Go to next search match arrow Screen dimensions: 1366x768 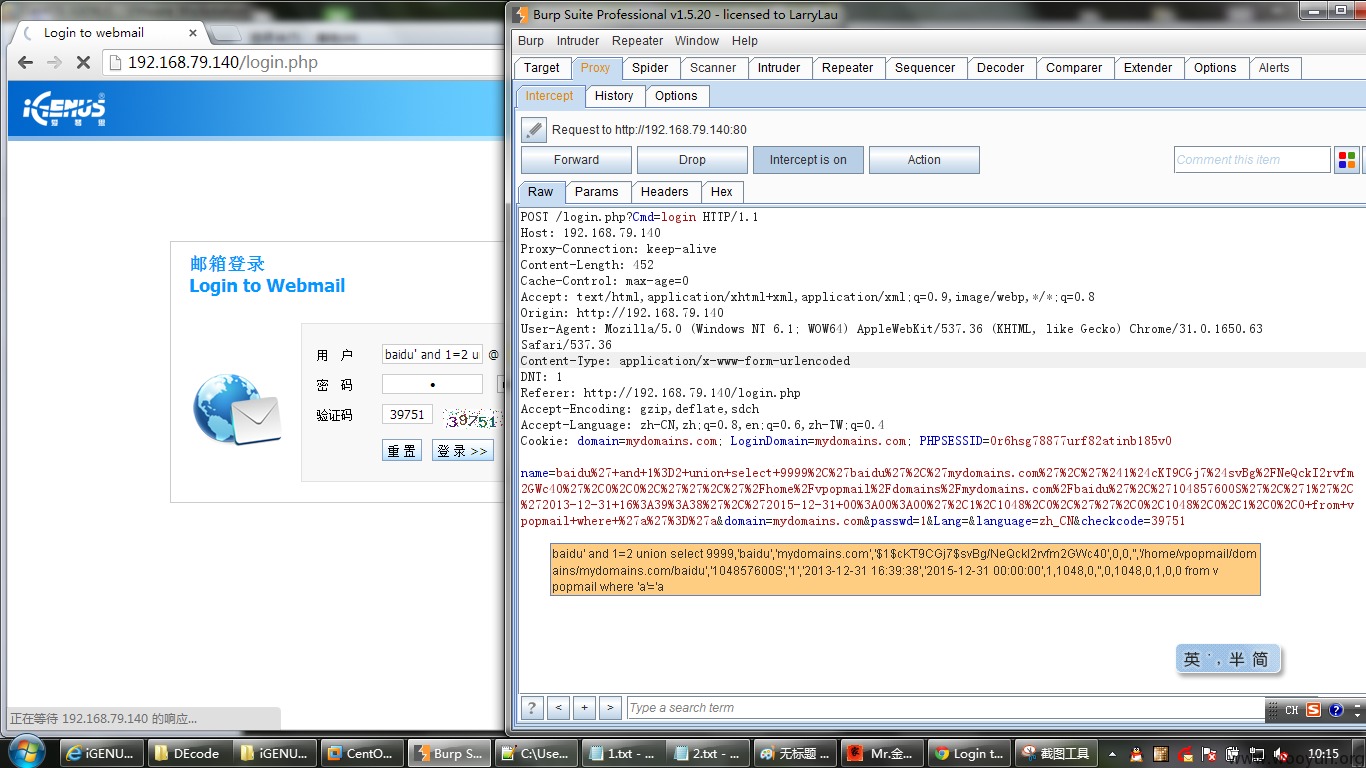(611, 707)
